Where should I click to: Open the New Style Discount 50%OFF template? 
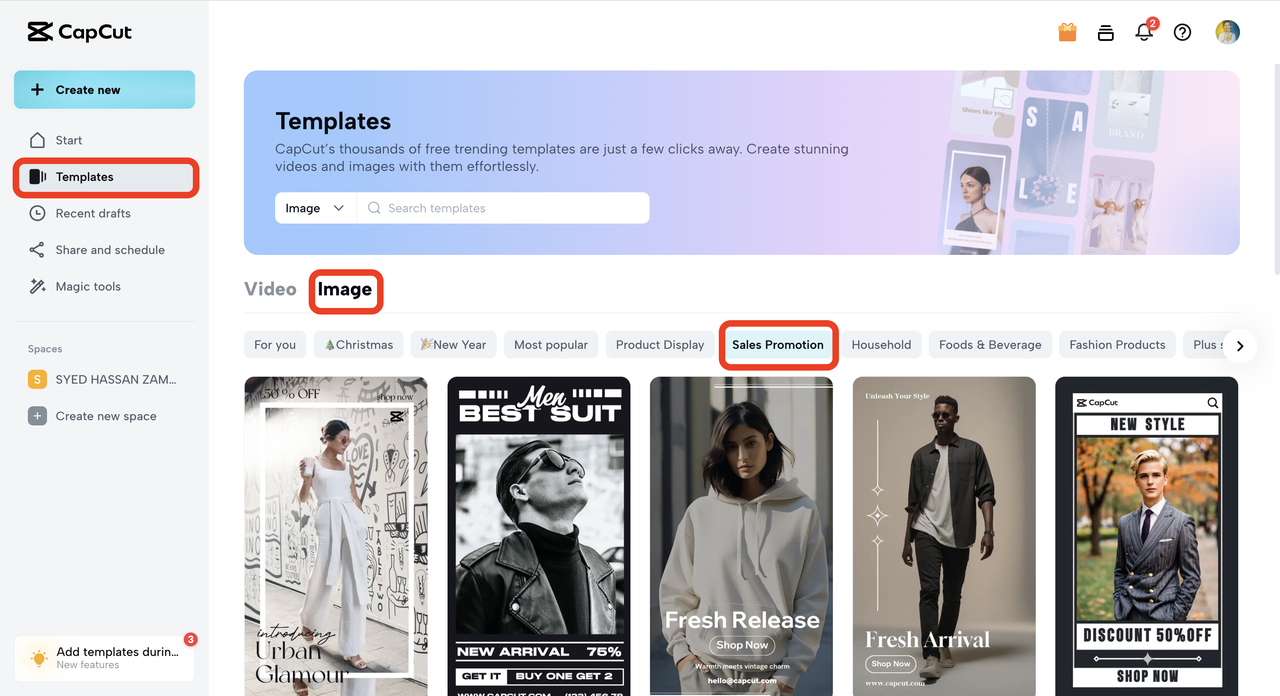click(x=1147, y=536)
